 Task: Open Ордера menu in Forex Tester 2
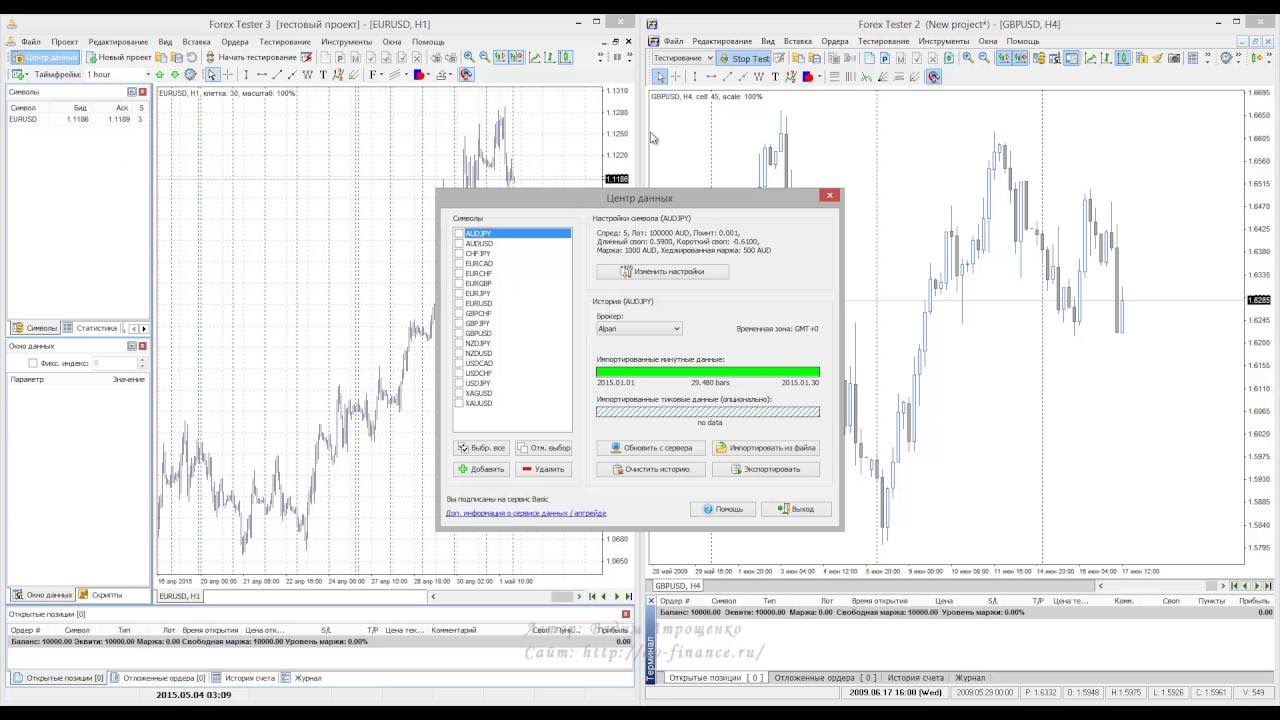pos(835,42)
